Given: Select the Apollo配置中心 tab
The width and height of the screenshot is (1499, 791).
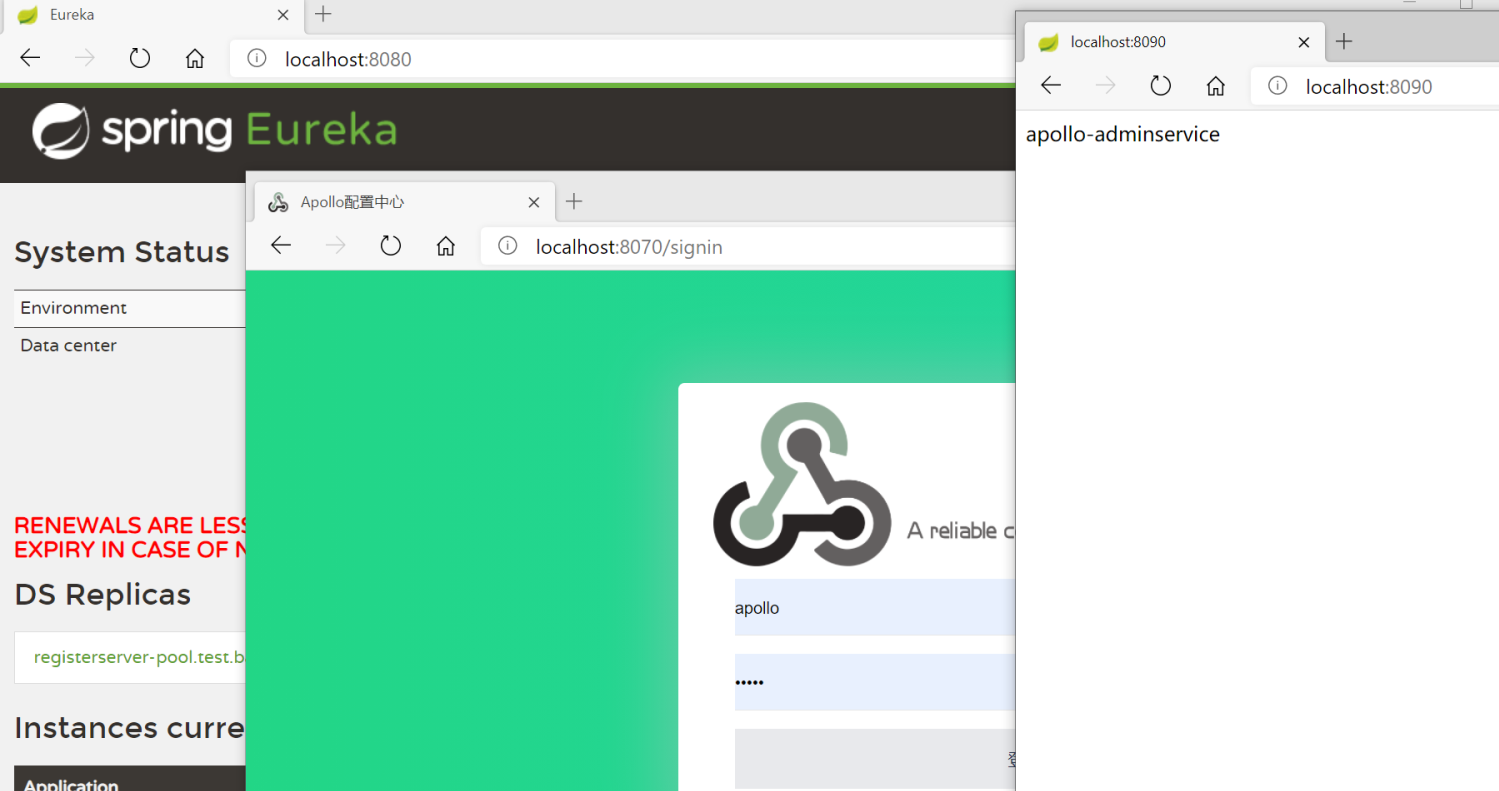Looking at the screenshot, I should tap(404, 202).
